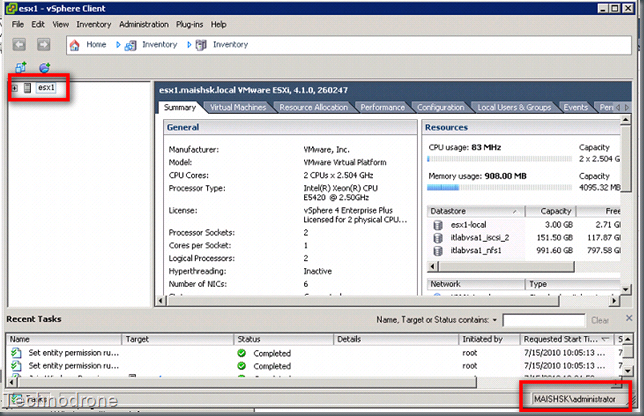Click the Back navigation arrow button

pos(19,44)
